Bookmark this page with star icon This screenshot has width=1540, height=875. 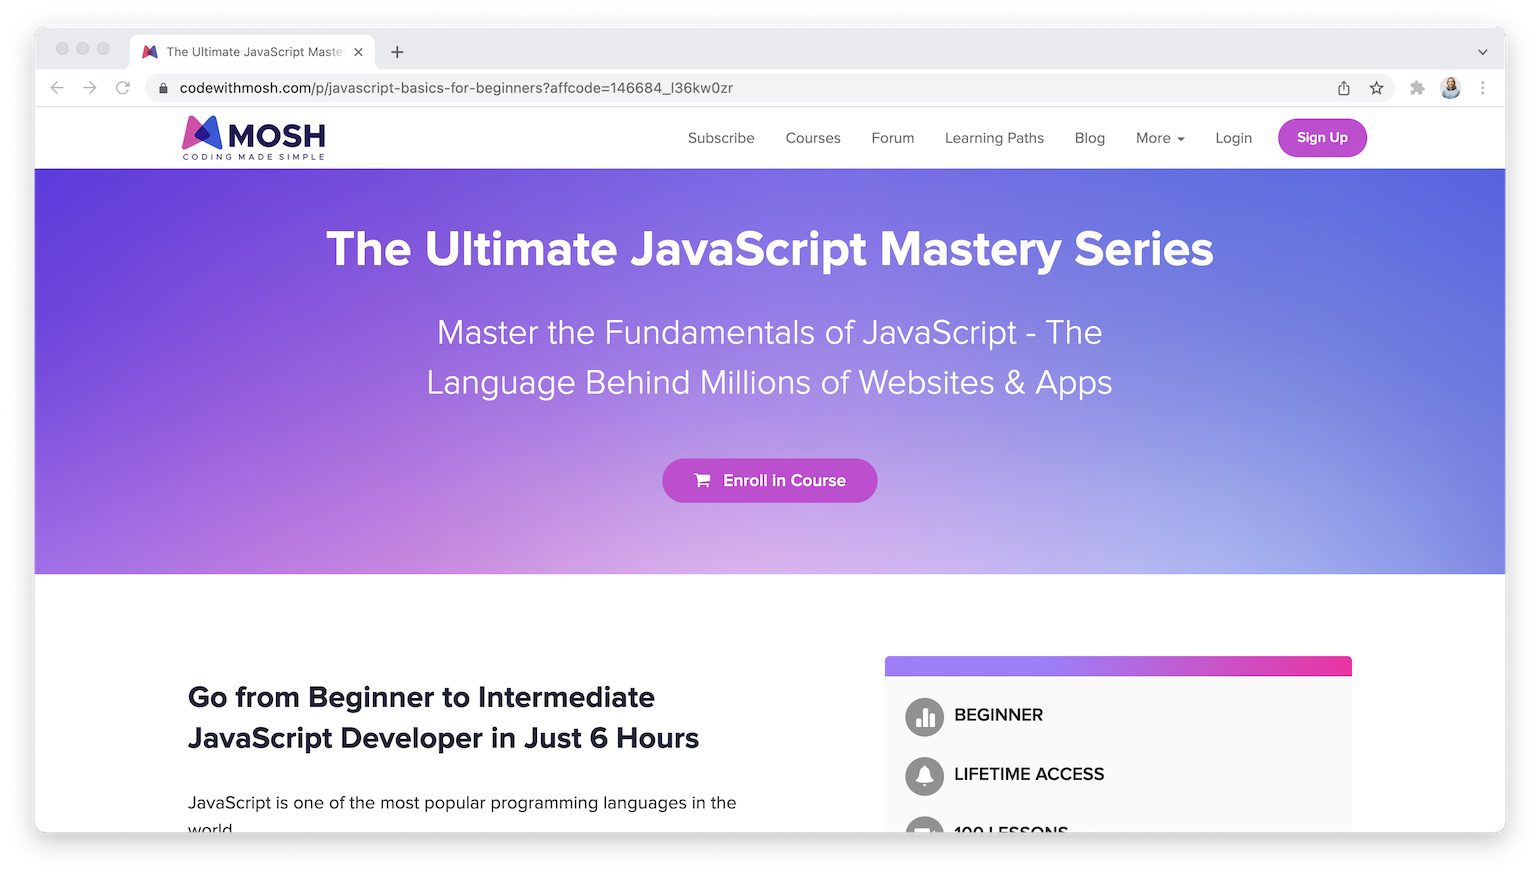[x=1376, y=88]
